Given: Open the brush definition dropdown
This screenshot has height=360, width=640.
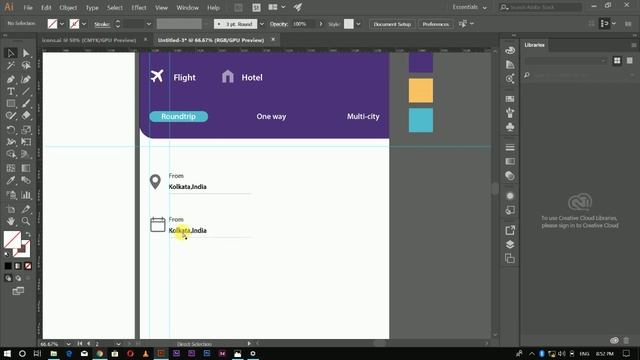Looking at the screenshot, I should coord(262,24).
